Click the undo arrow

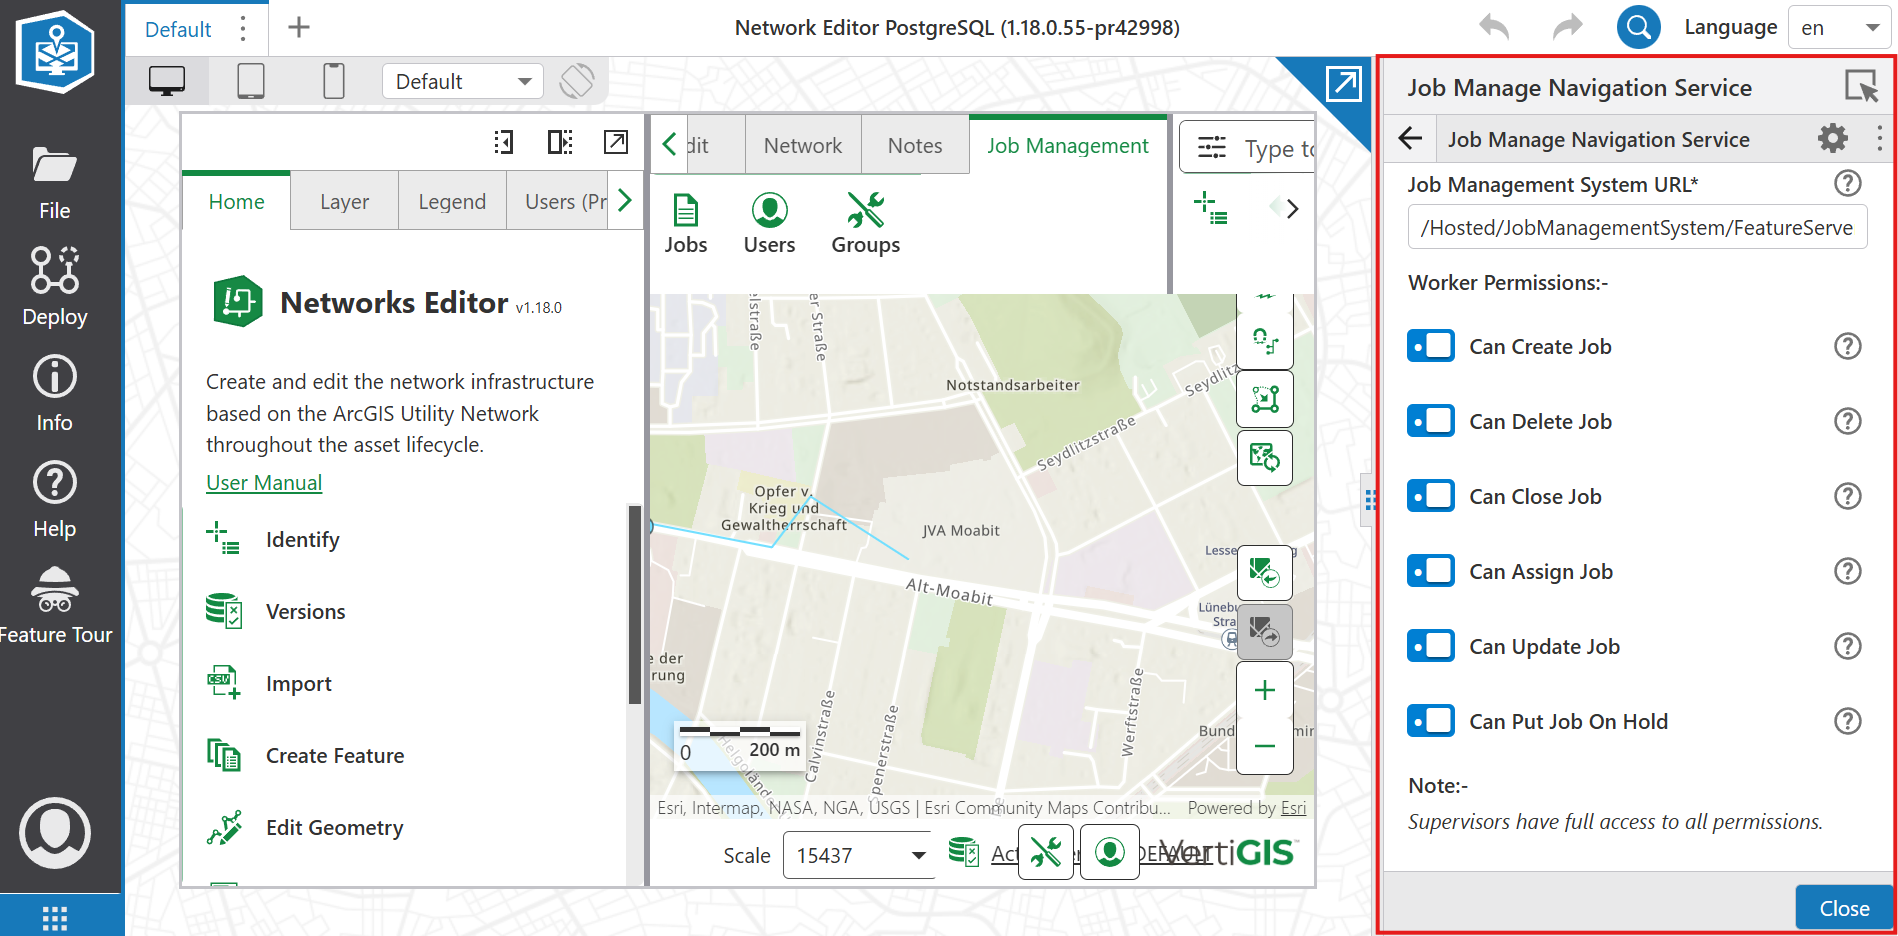[x=1494, y=27]
